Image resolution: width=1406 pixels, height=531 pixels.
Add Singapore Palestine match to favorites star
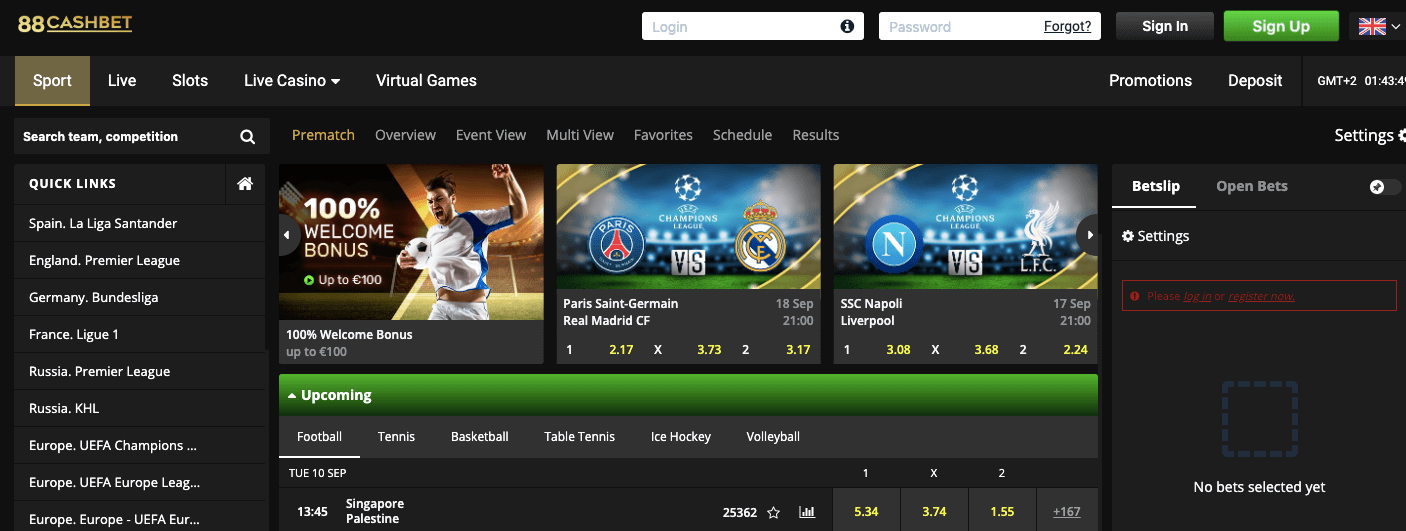[773, 512]
